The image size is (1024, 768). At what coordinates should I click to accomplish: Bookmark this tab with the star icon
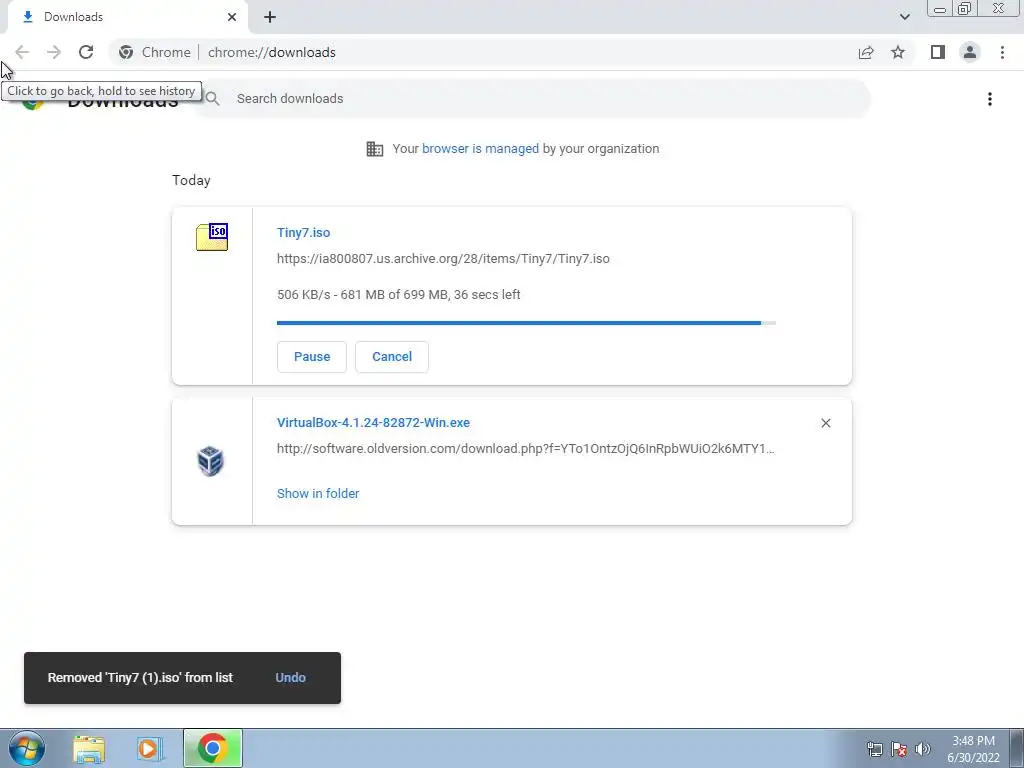[x=898, y=52]
